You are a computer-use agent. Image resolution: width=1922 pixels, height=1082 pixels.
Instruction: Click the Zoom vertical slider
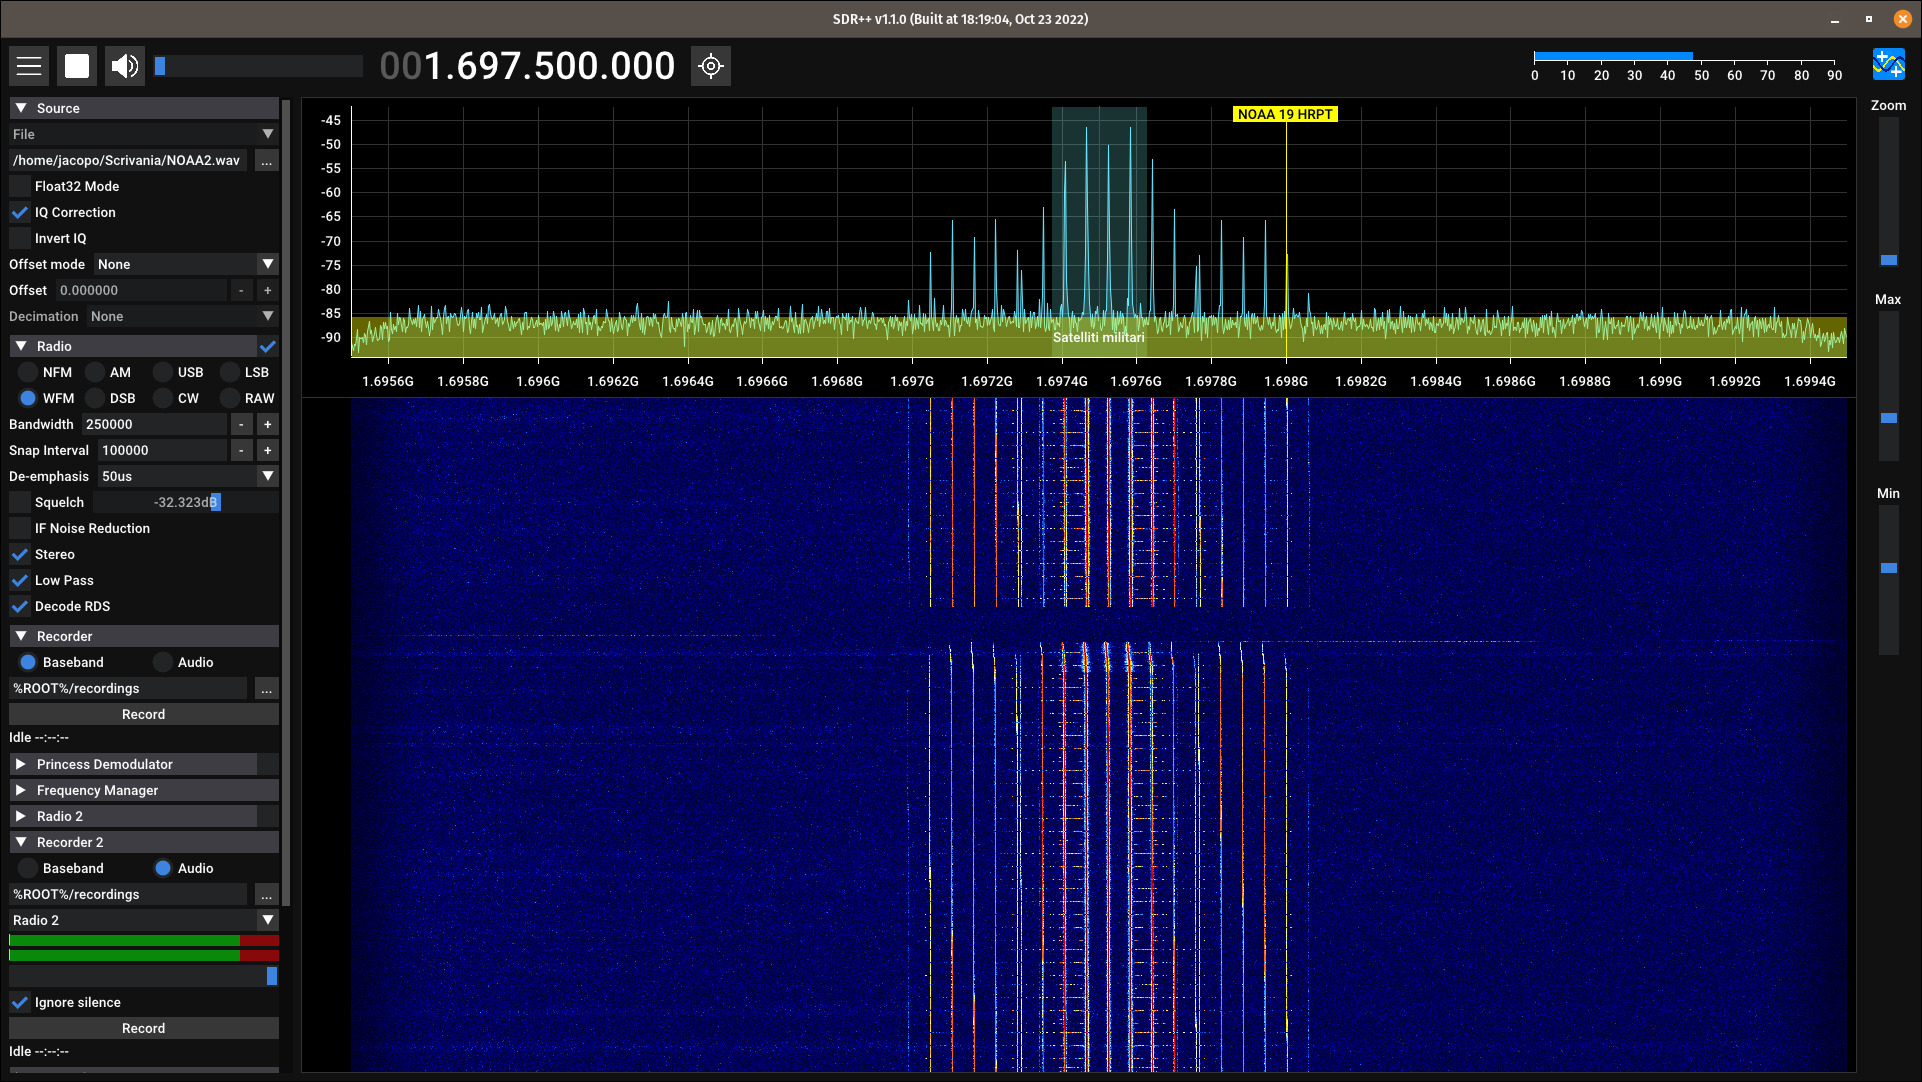click(x=1888, y=190)
